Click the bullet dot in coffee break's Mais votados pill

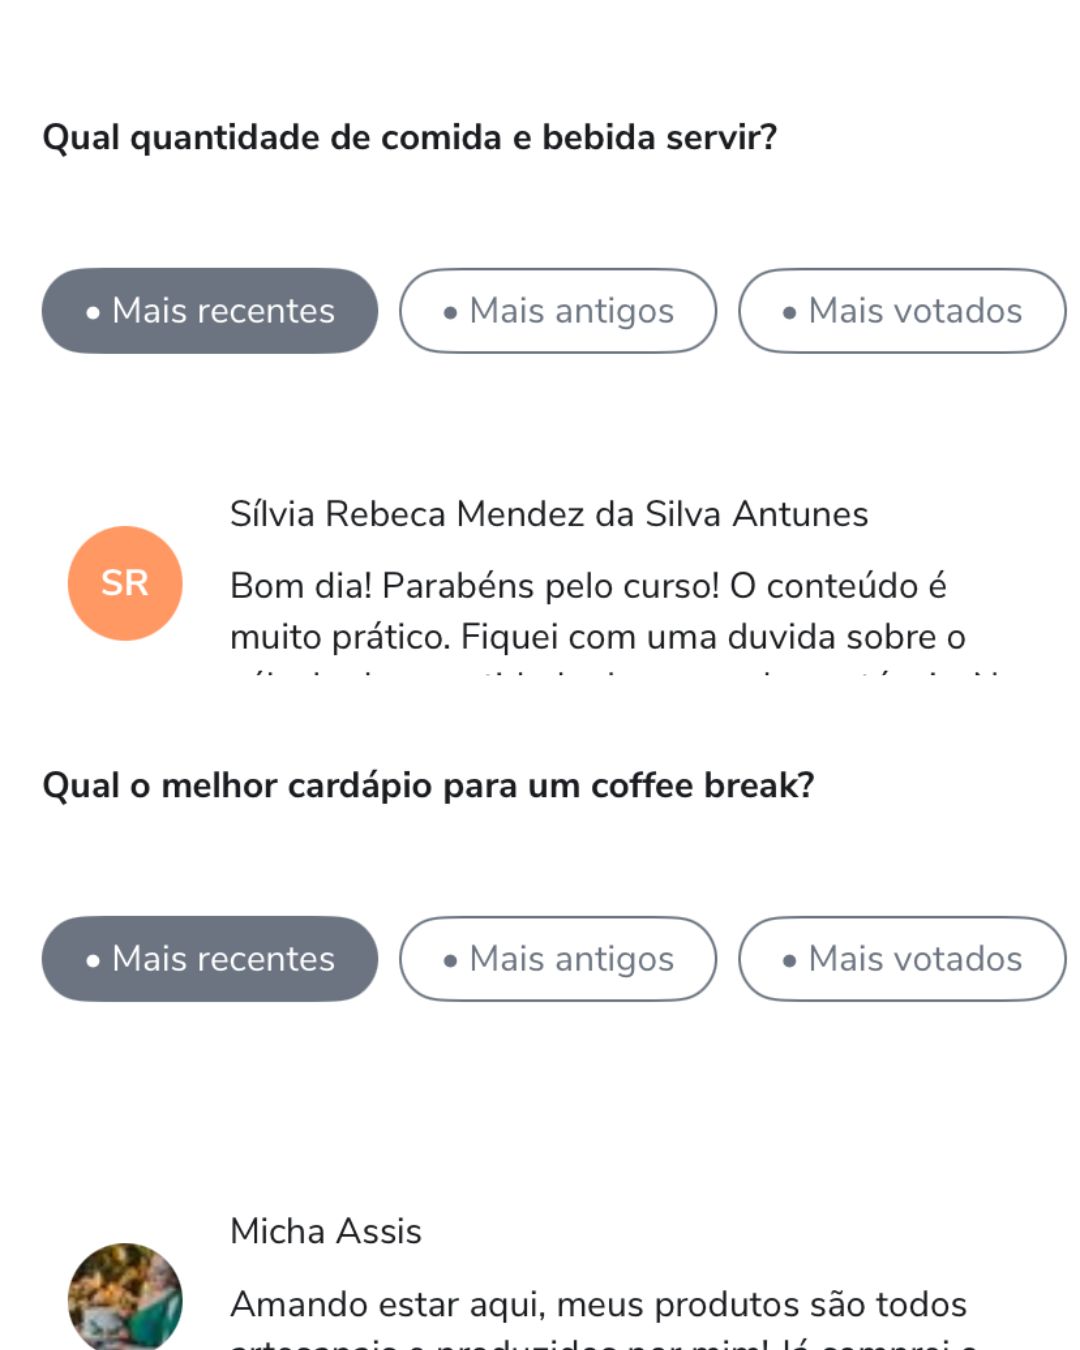coord(790,961)
